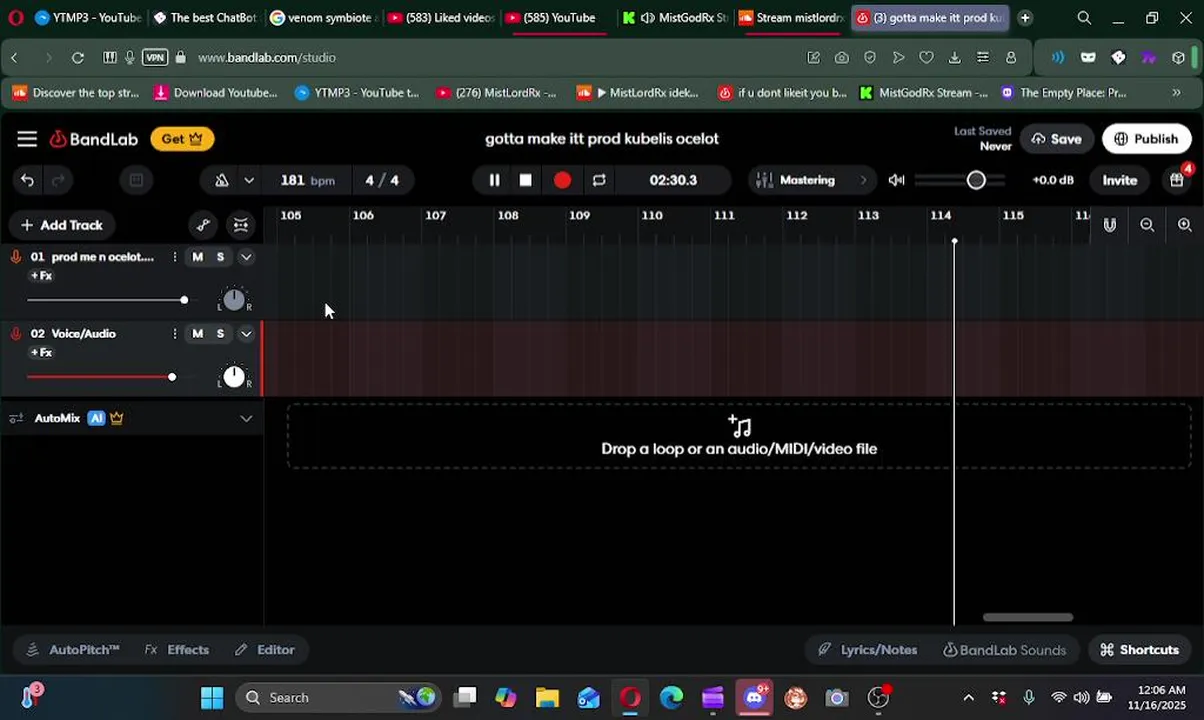1204x720 pixels.
Task: Expand track 02 dropdown chevron
Action: 246,334
